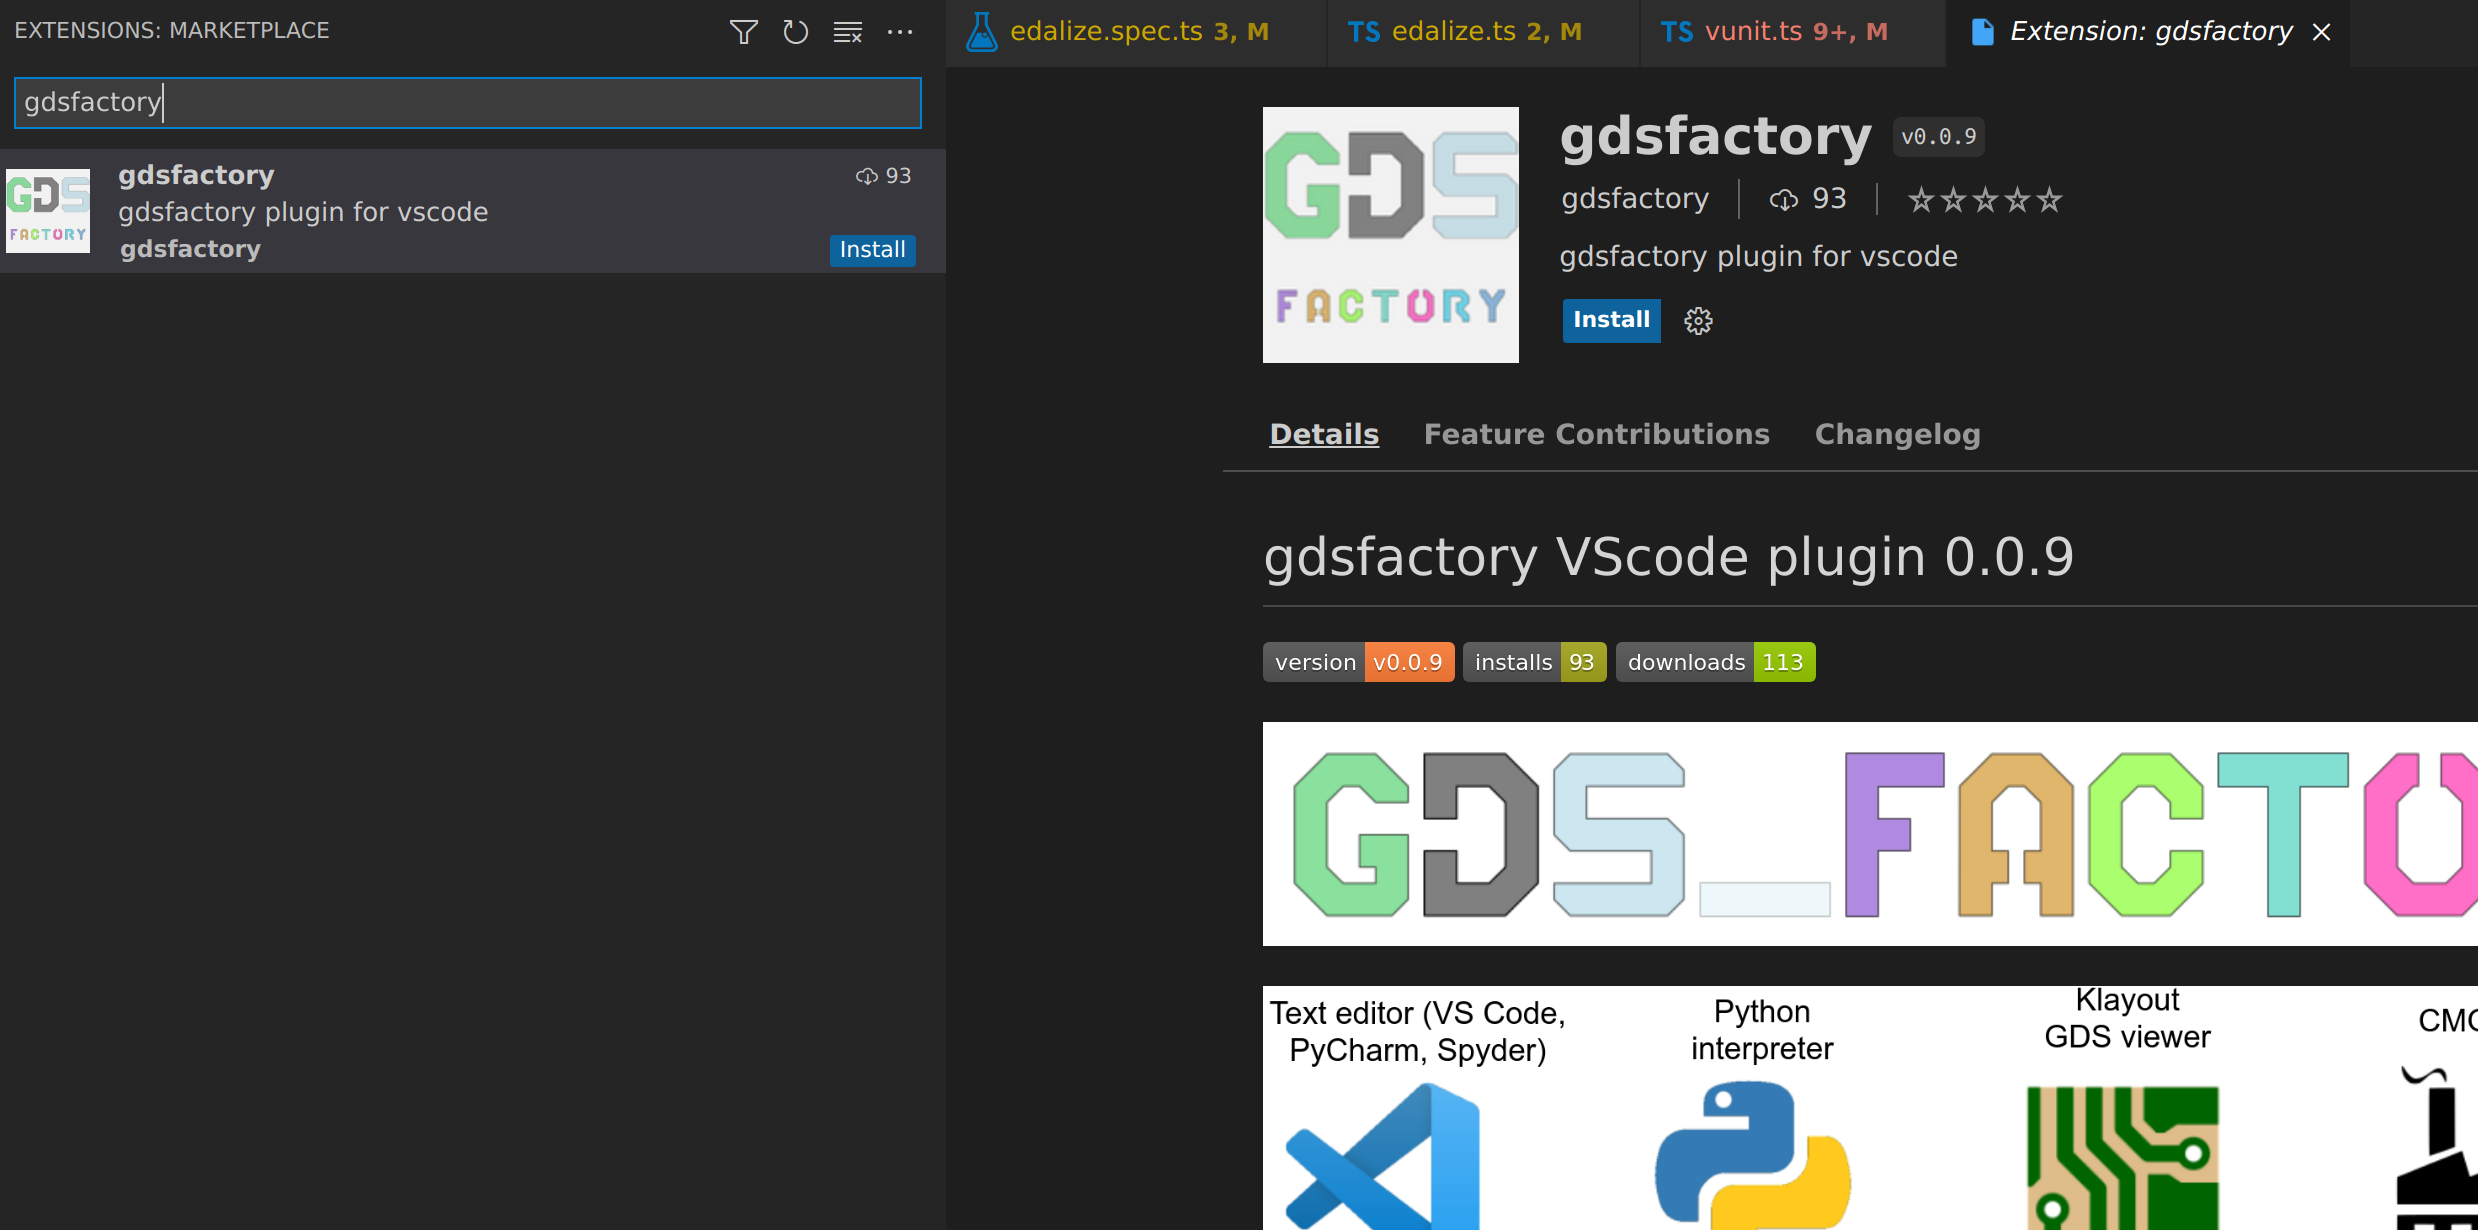The height and width of the screenshot is (1230, 2478).
Task: Select the Extension: gdsfactory tab
Action: 2147,32
